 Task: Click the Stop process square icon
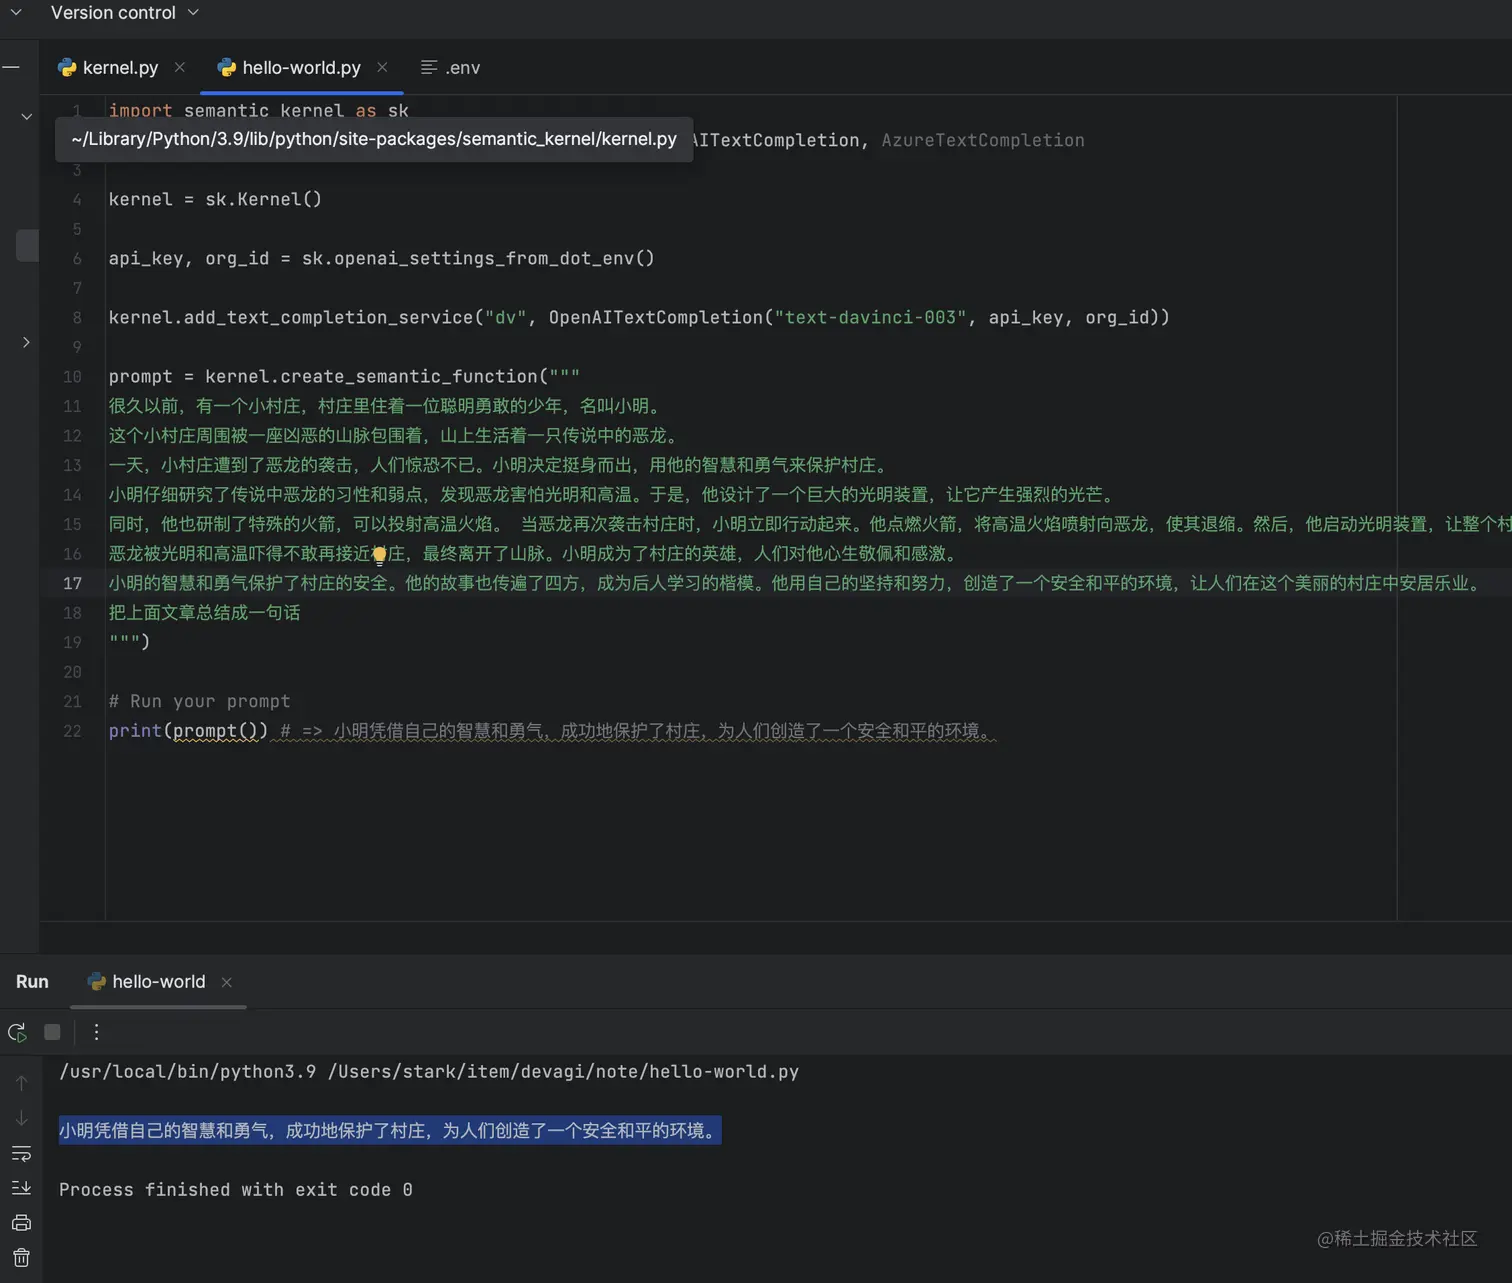(52, 1032)
